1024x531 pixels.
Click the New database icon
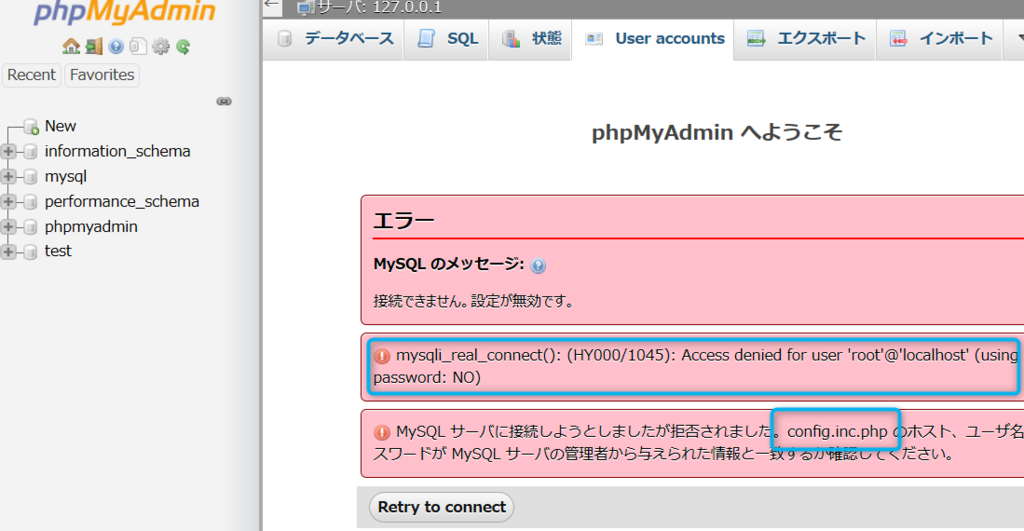[x=31, y=127]
